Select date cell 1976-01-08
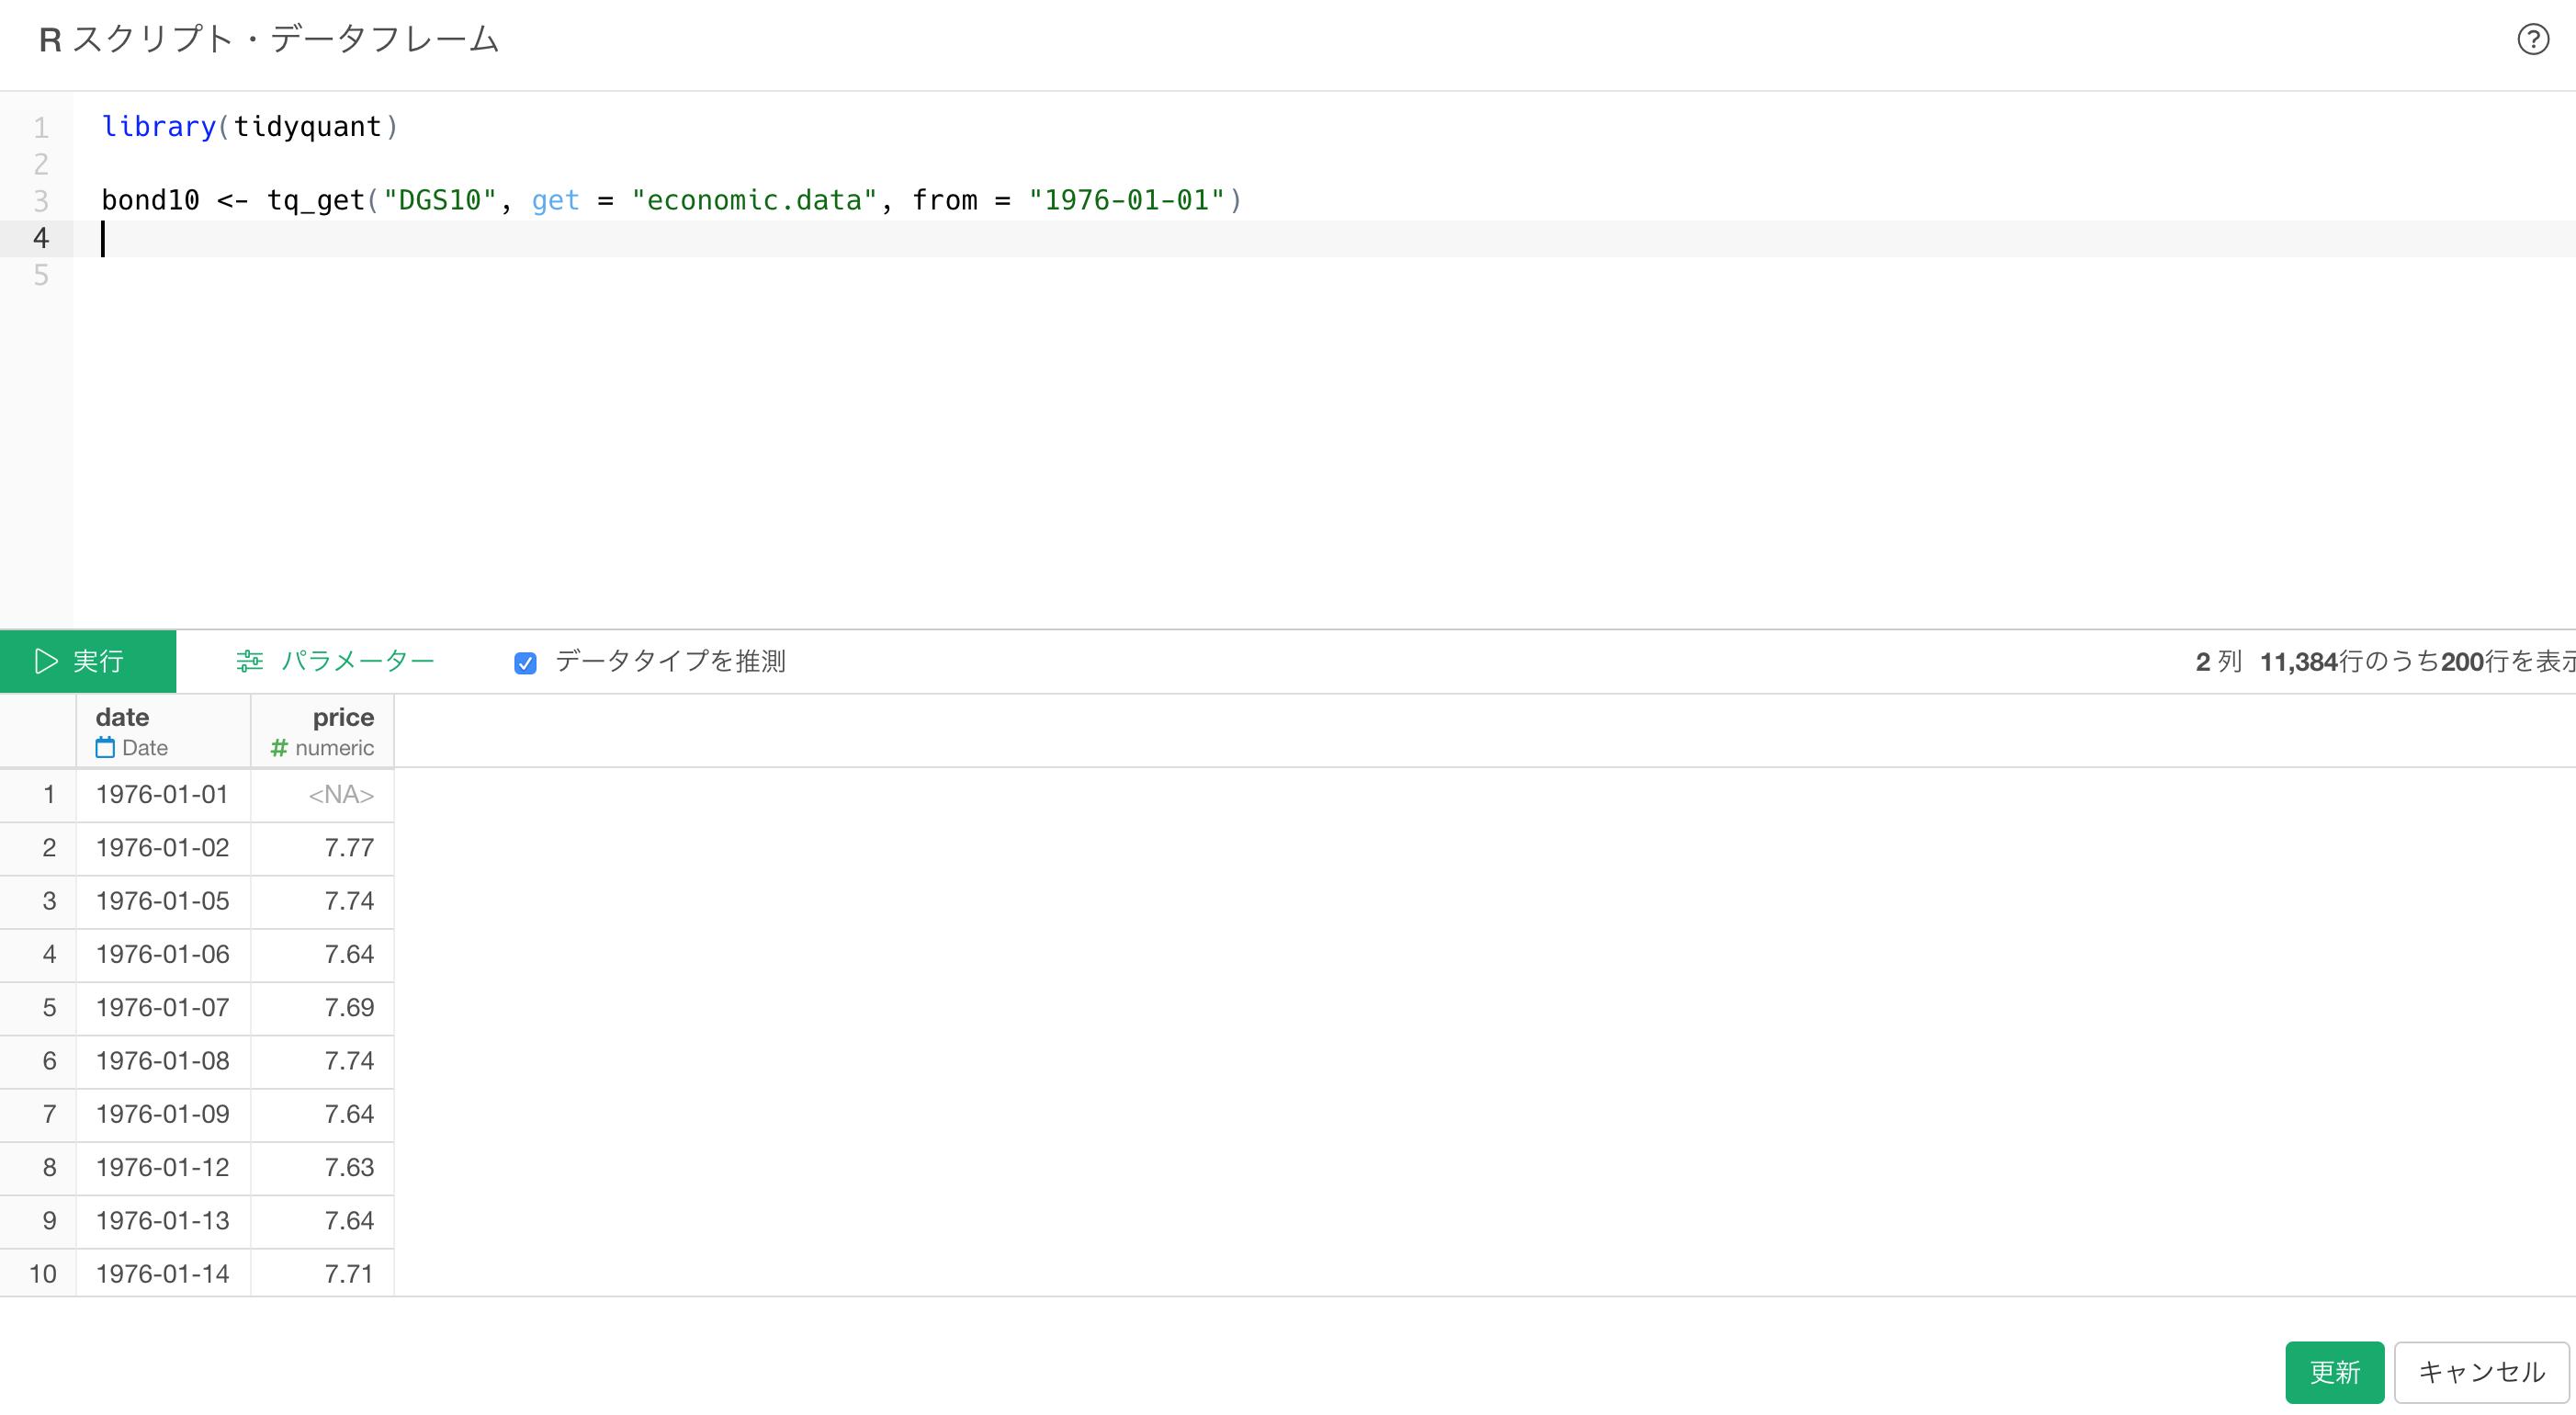 click(163, 1060)
